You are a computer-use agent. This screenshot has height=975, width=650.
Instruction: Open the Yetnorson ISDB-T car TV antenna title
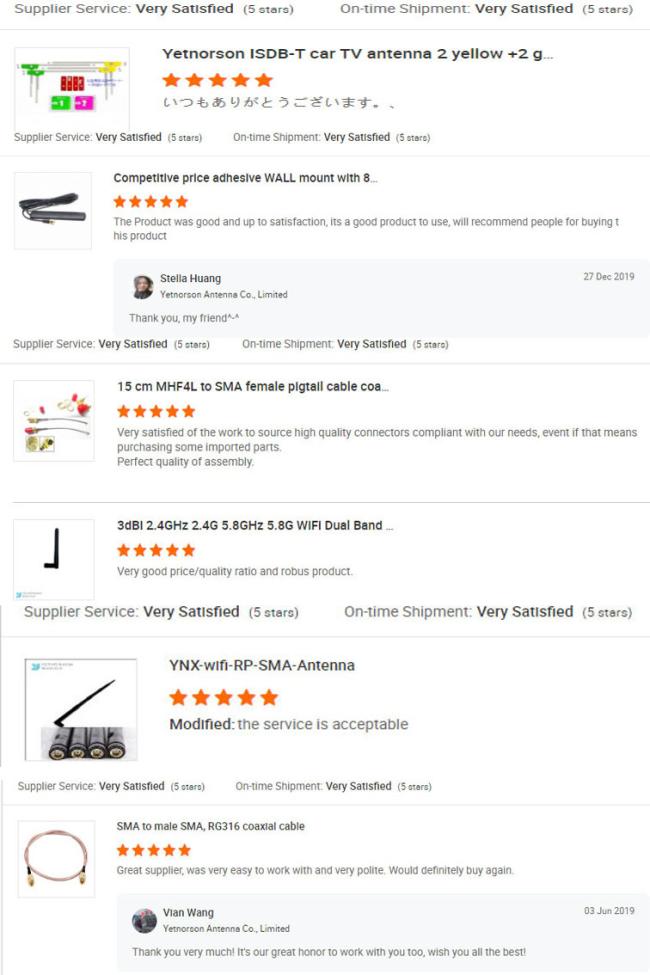pyautogui.click(x=358, y=54)
